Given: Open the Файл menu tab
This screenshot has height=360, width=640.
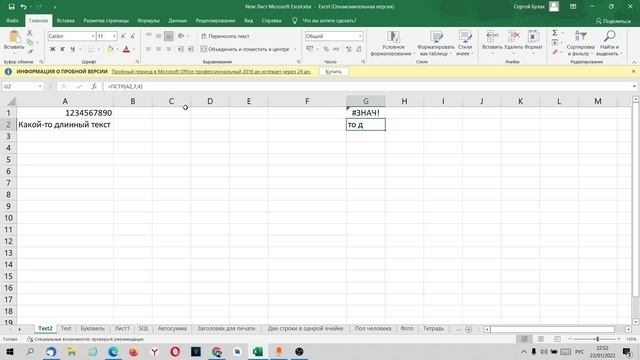Looking at the screenshot, I should click(12, 20).
